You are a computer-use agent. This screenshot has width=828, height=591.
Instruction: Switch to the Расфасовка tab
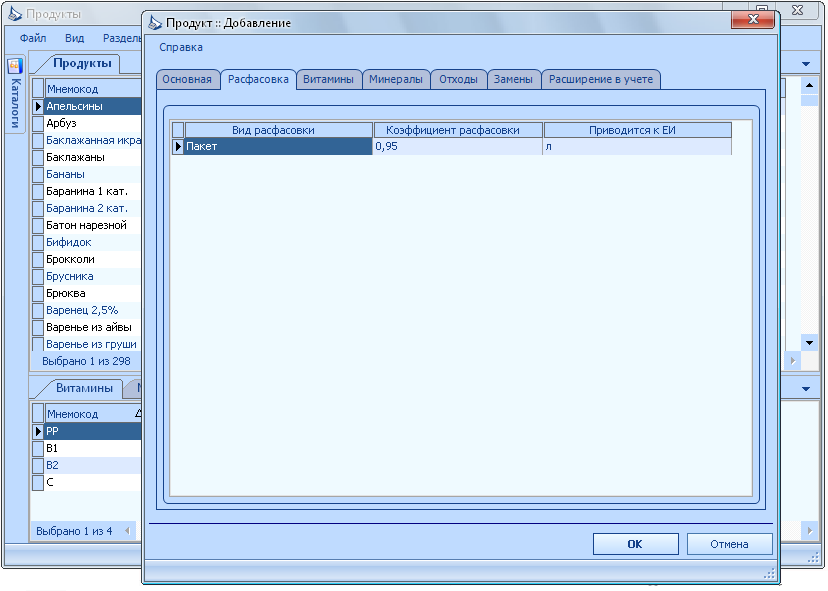[x=258, y=79]
